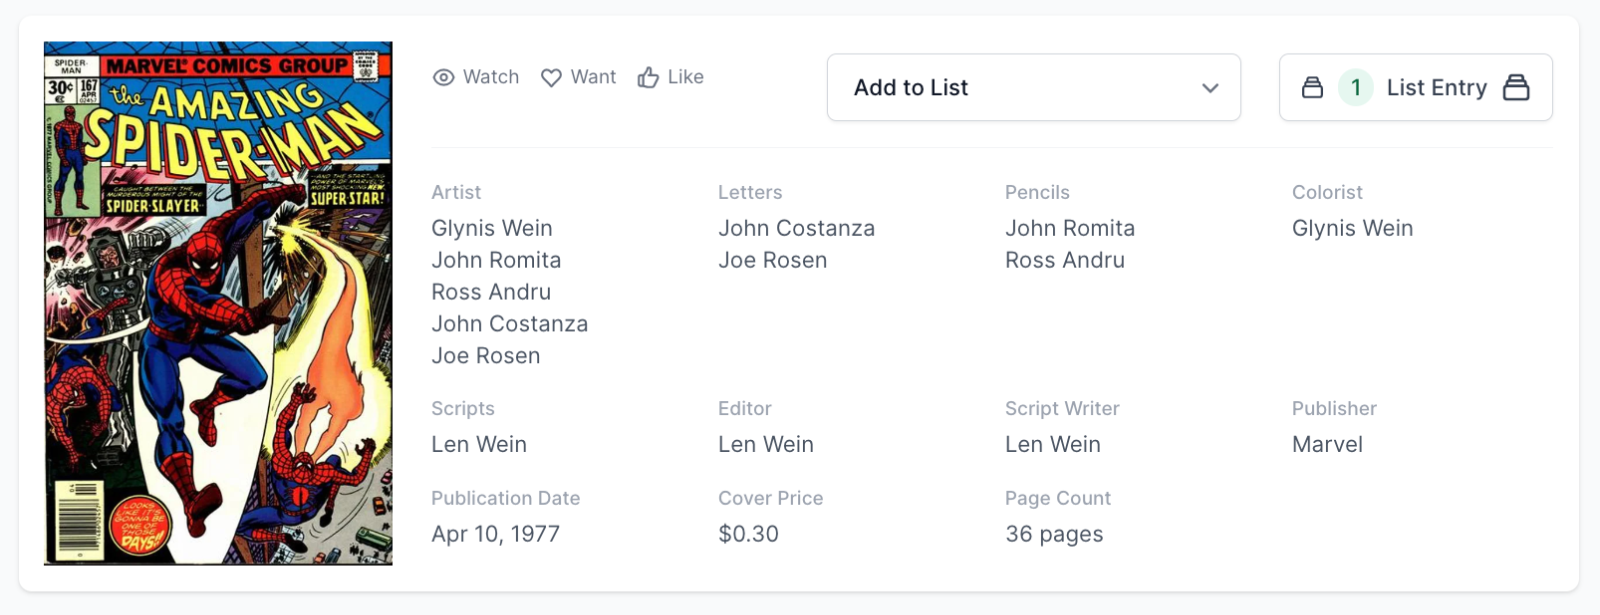The image size is (1600, 615).
Task: Open Len Wein under Editor
Action: coord(765,444)
